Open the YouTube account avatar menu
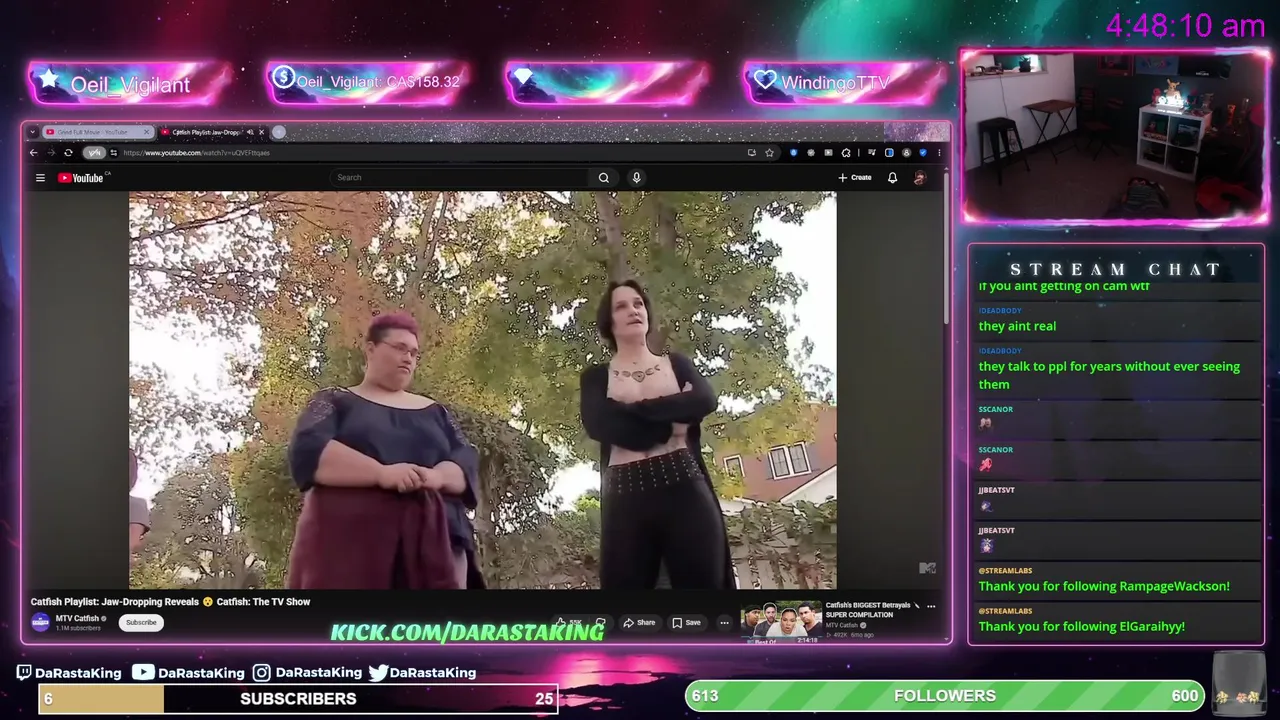1280x720 pixels. click(920, 178)
